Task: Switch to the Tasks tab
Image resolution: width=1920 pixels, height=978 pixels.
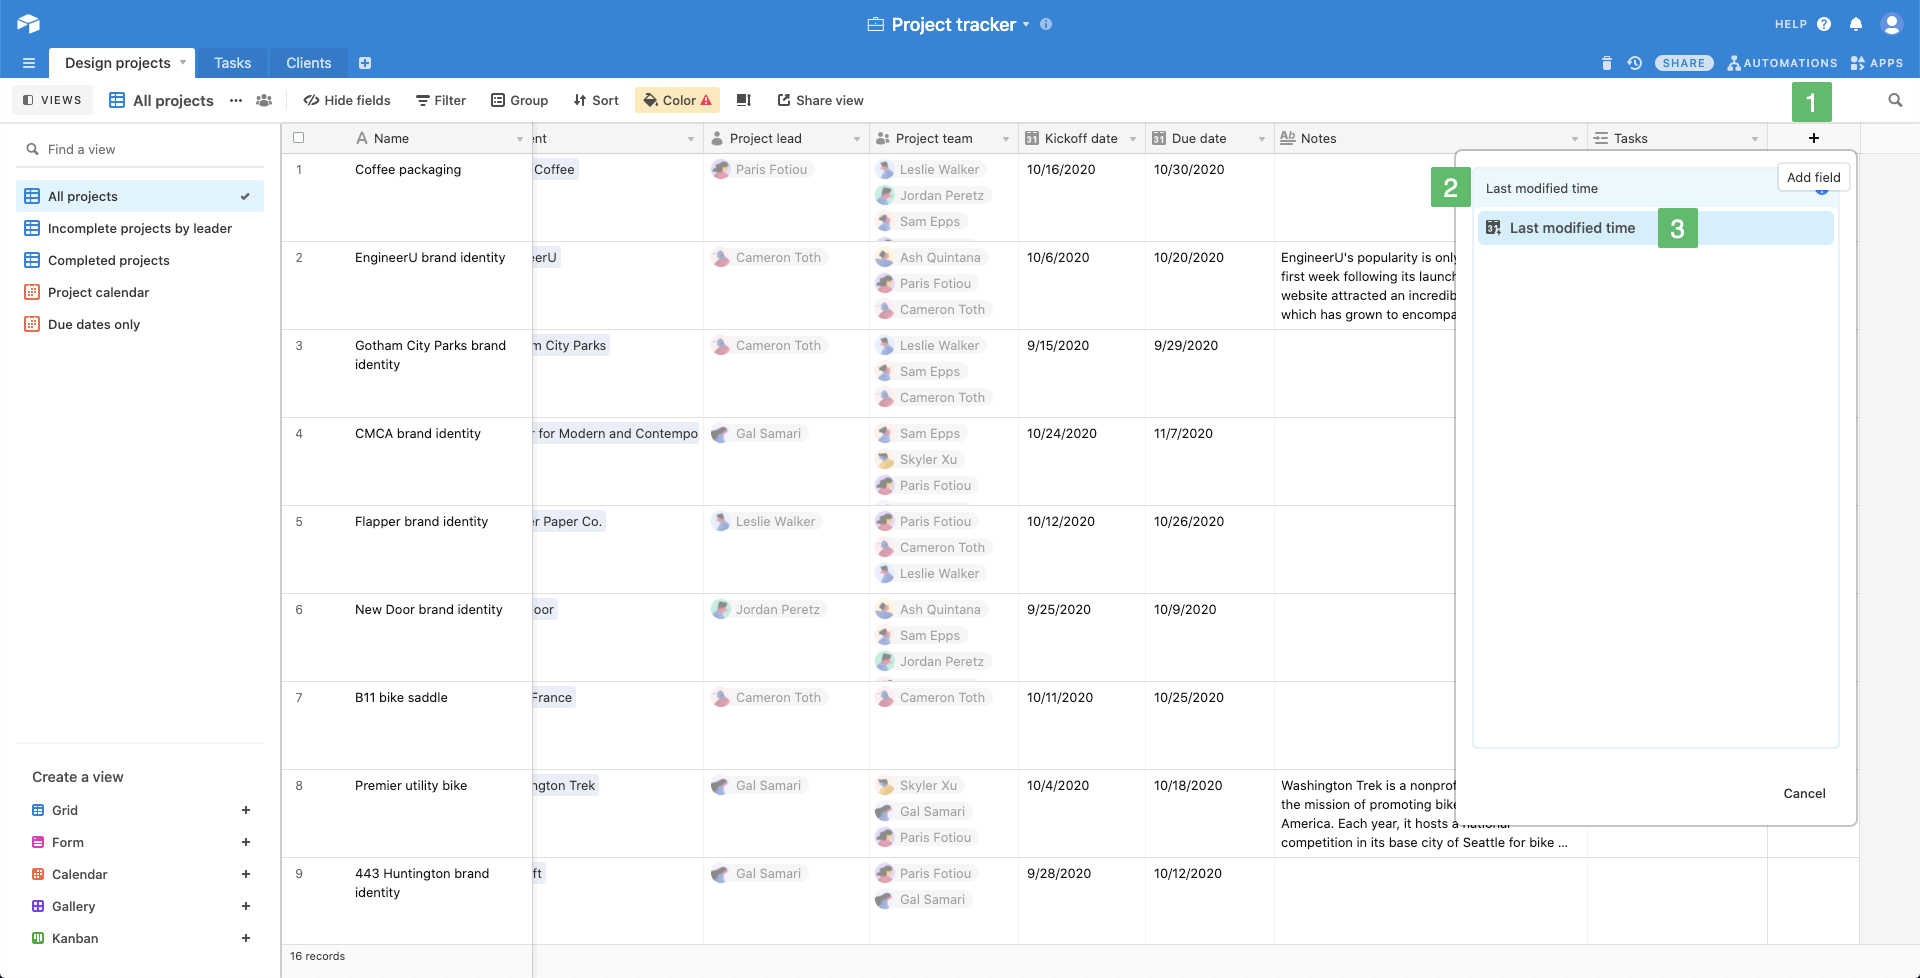Action: [x=232, y=63]
